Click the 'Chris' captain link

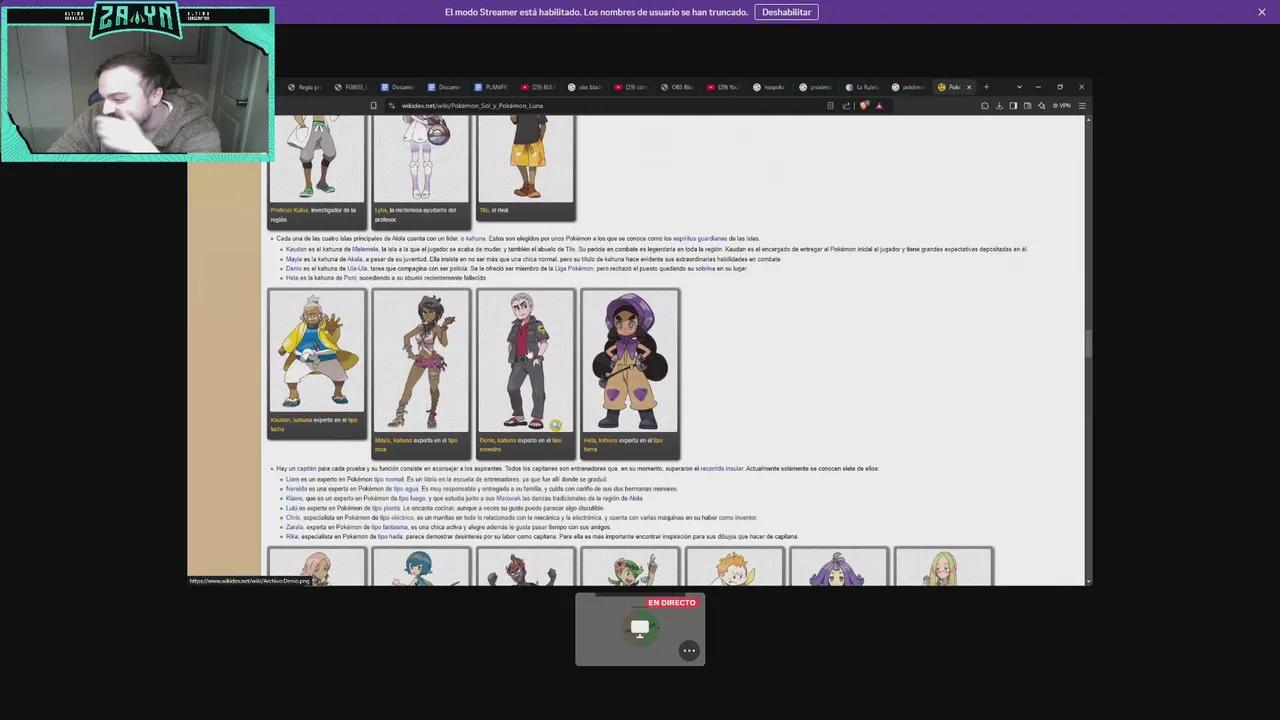coord(293,517)
